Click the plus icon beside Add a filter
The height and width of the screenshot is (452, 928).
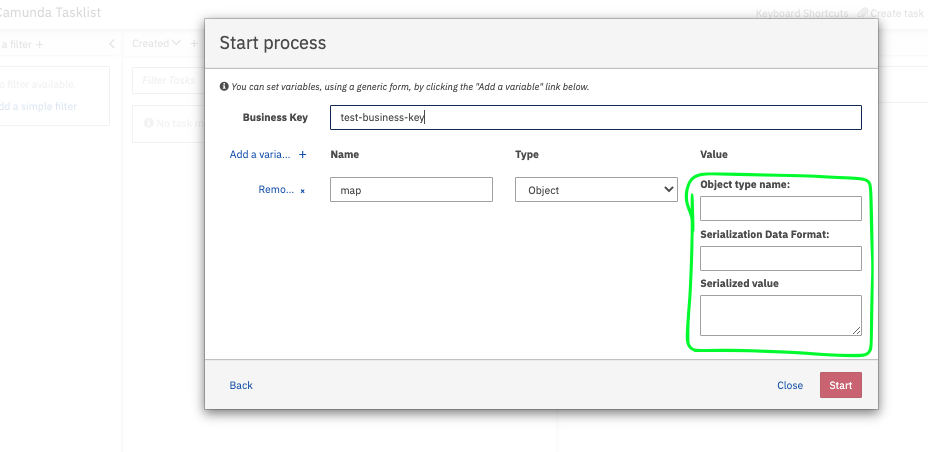pos(40,44)
